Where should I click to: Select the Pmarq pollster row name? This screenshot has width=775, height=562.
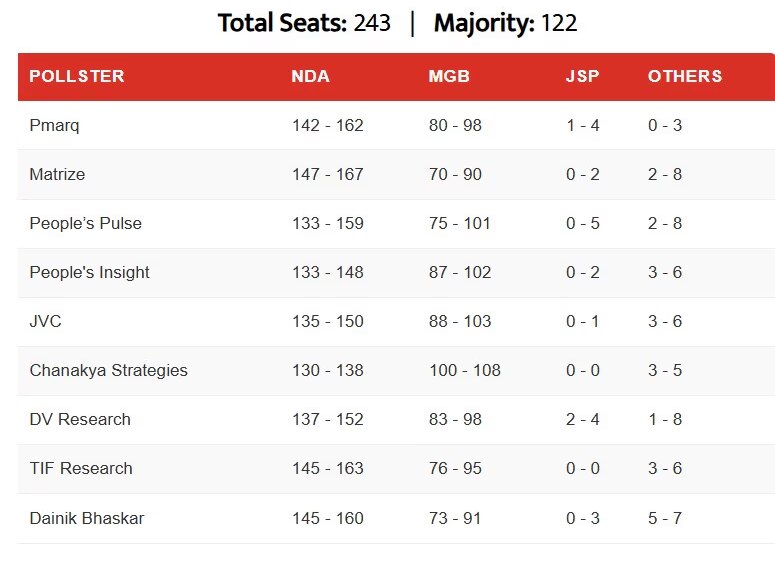click(x=54, y=125)
